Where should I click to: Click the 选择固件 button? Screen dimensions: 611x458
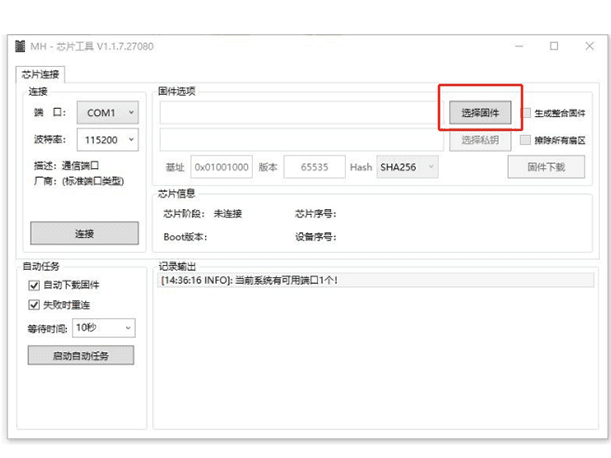pyautogui.click(x=480, y=113)
